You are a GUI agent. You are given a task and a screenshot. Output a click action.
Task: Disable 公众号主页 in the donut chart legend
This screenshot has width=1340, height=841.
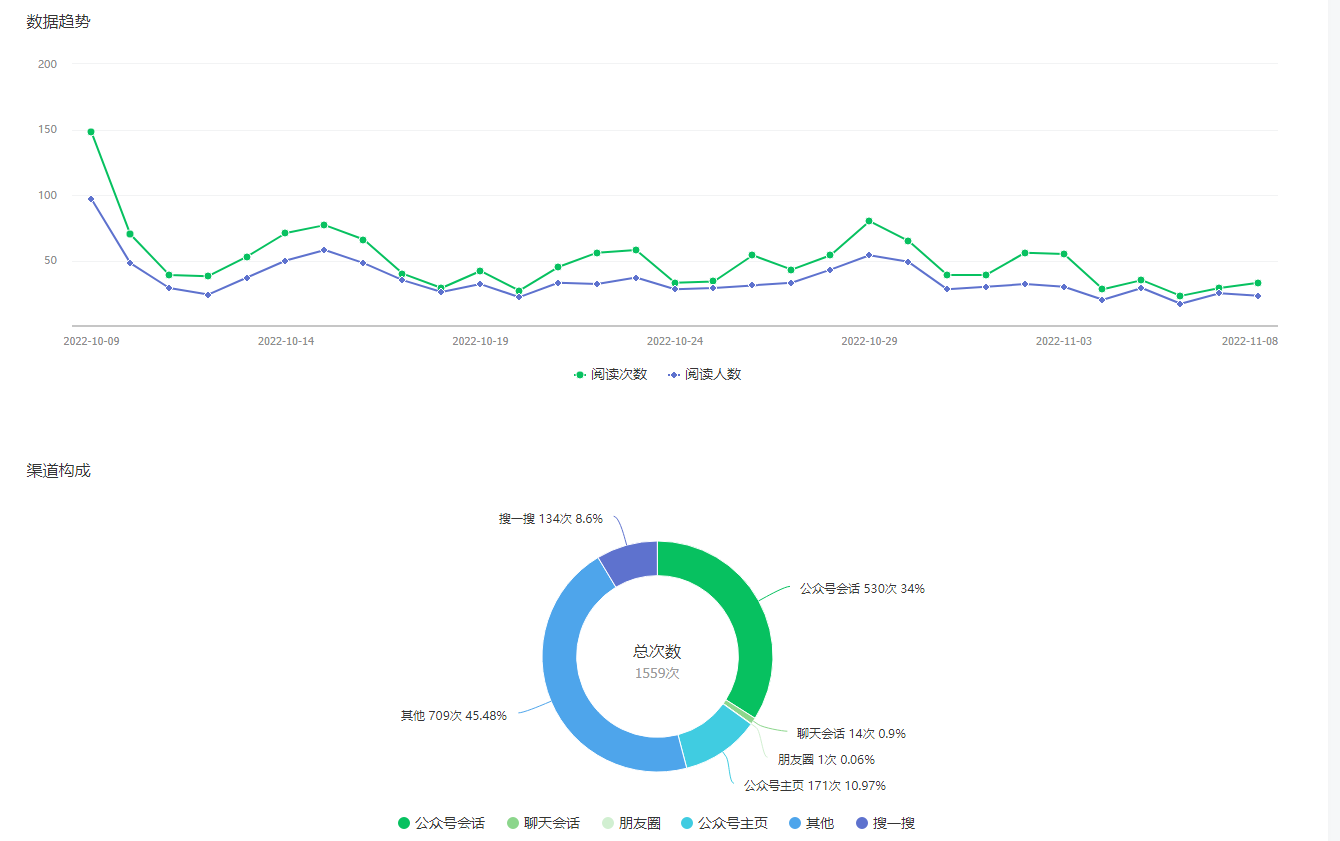[x=724, y=823]
